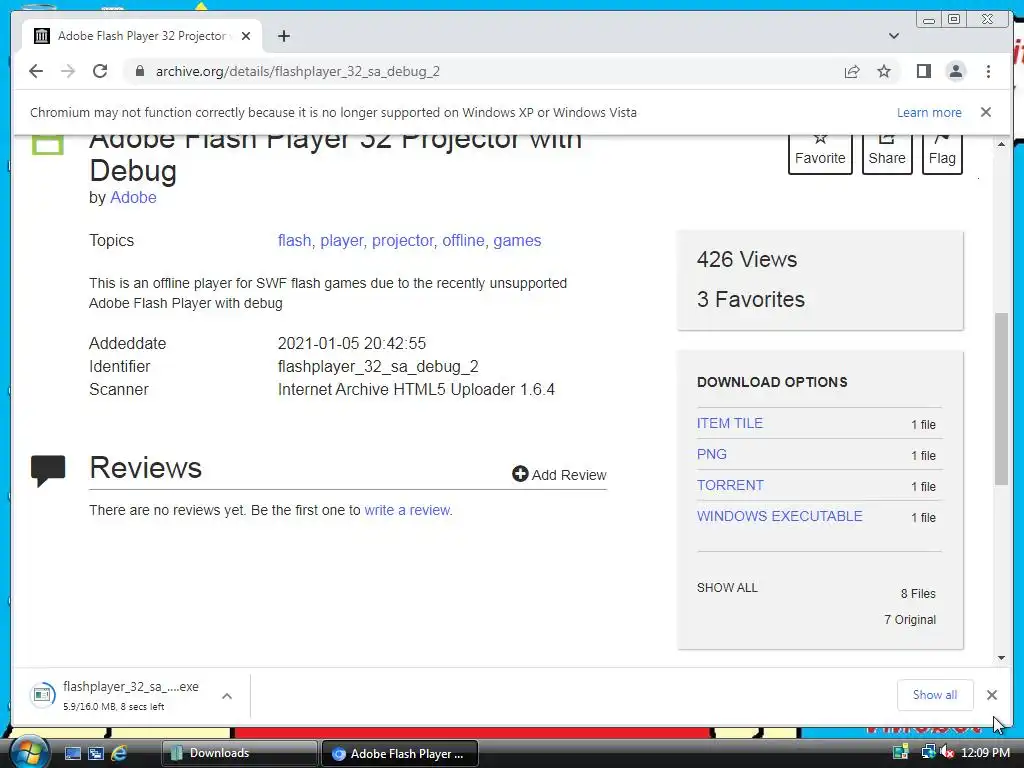Dismiss the unsupported Windows warning bar
Screen dimensions: 1024x768
(x=986, y=112)
